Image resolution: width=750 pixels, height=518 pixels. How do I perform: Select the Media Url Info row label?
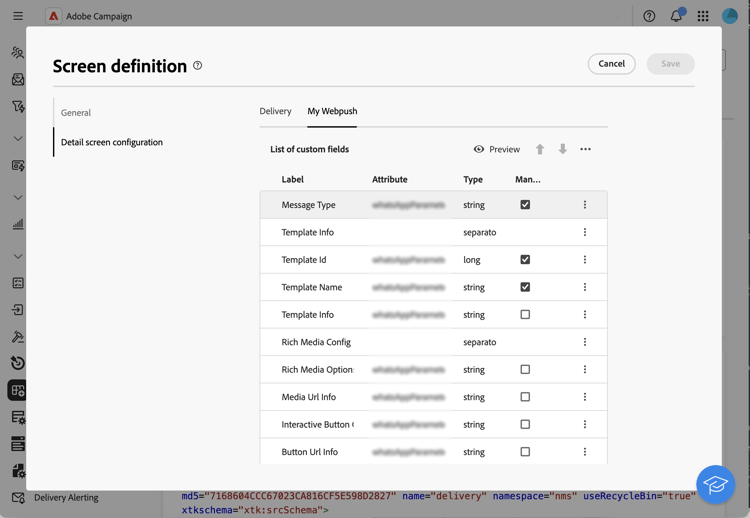pyautogui.click(x=309, y=397)
